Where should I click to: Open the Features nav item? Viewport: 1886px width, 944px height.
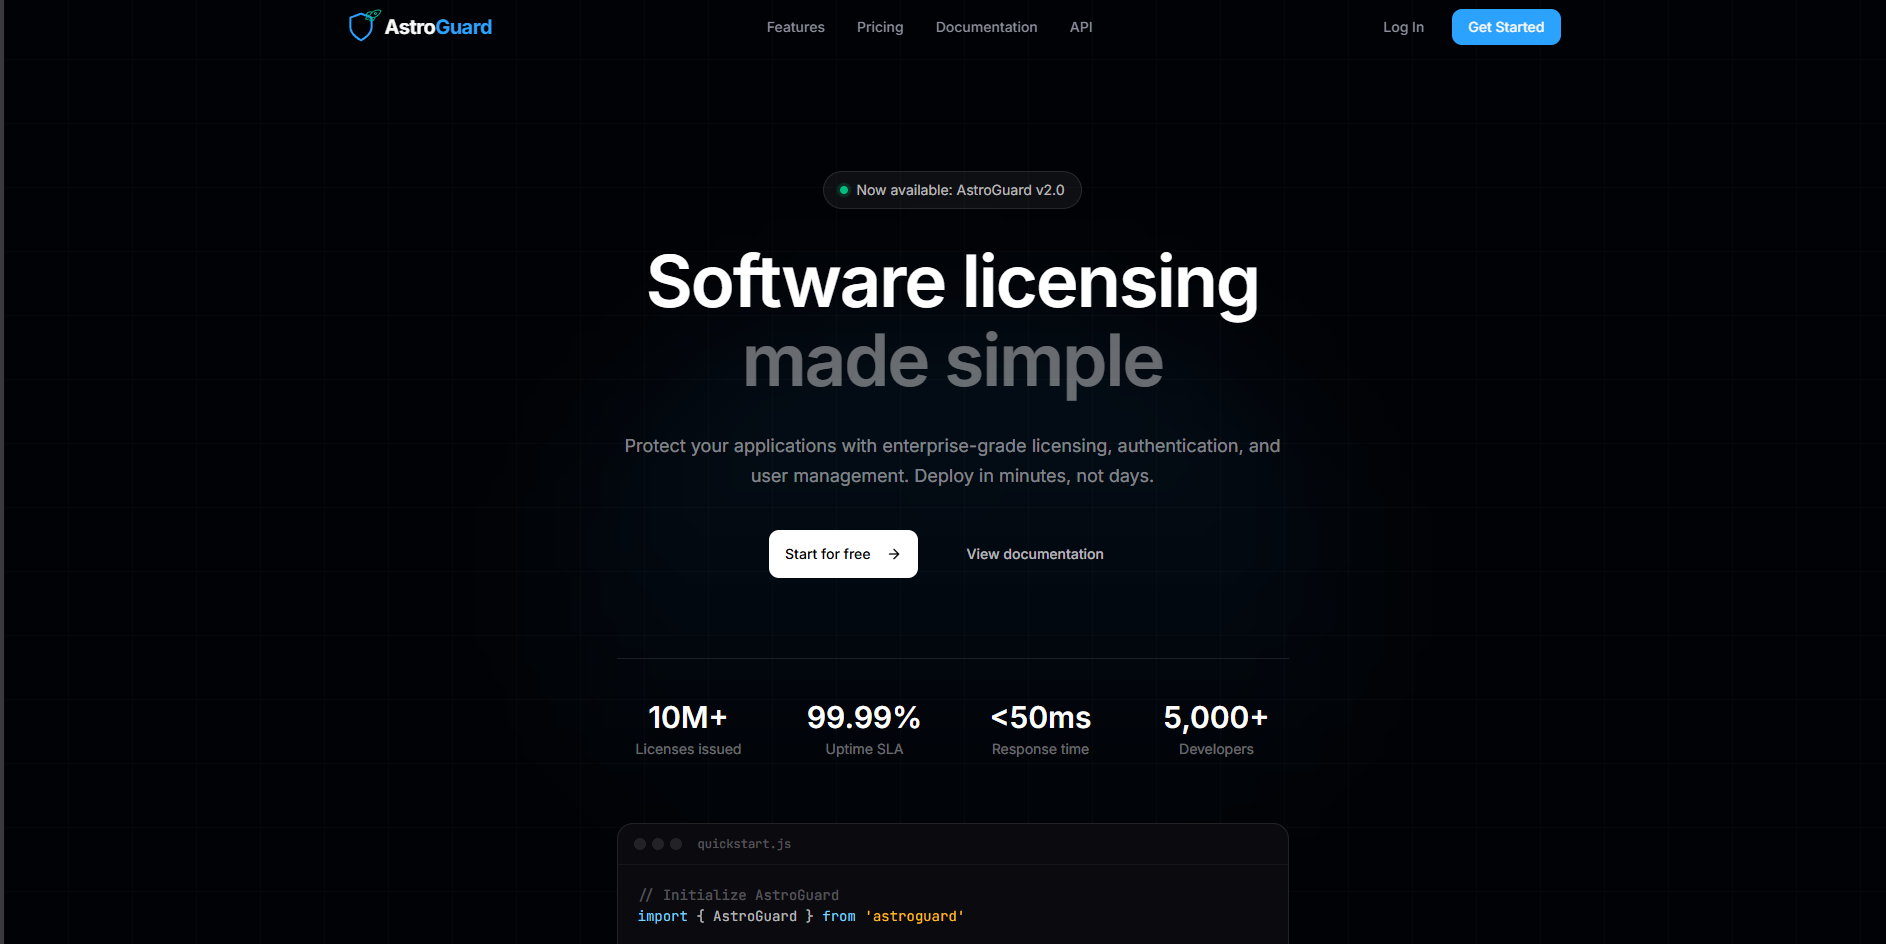(795, 27)
